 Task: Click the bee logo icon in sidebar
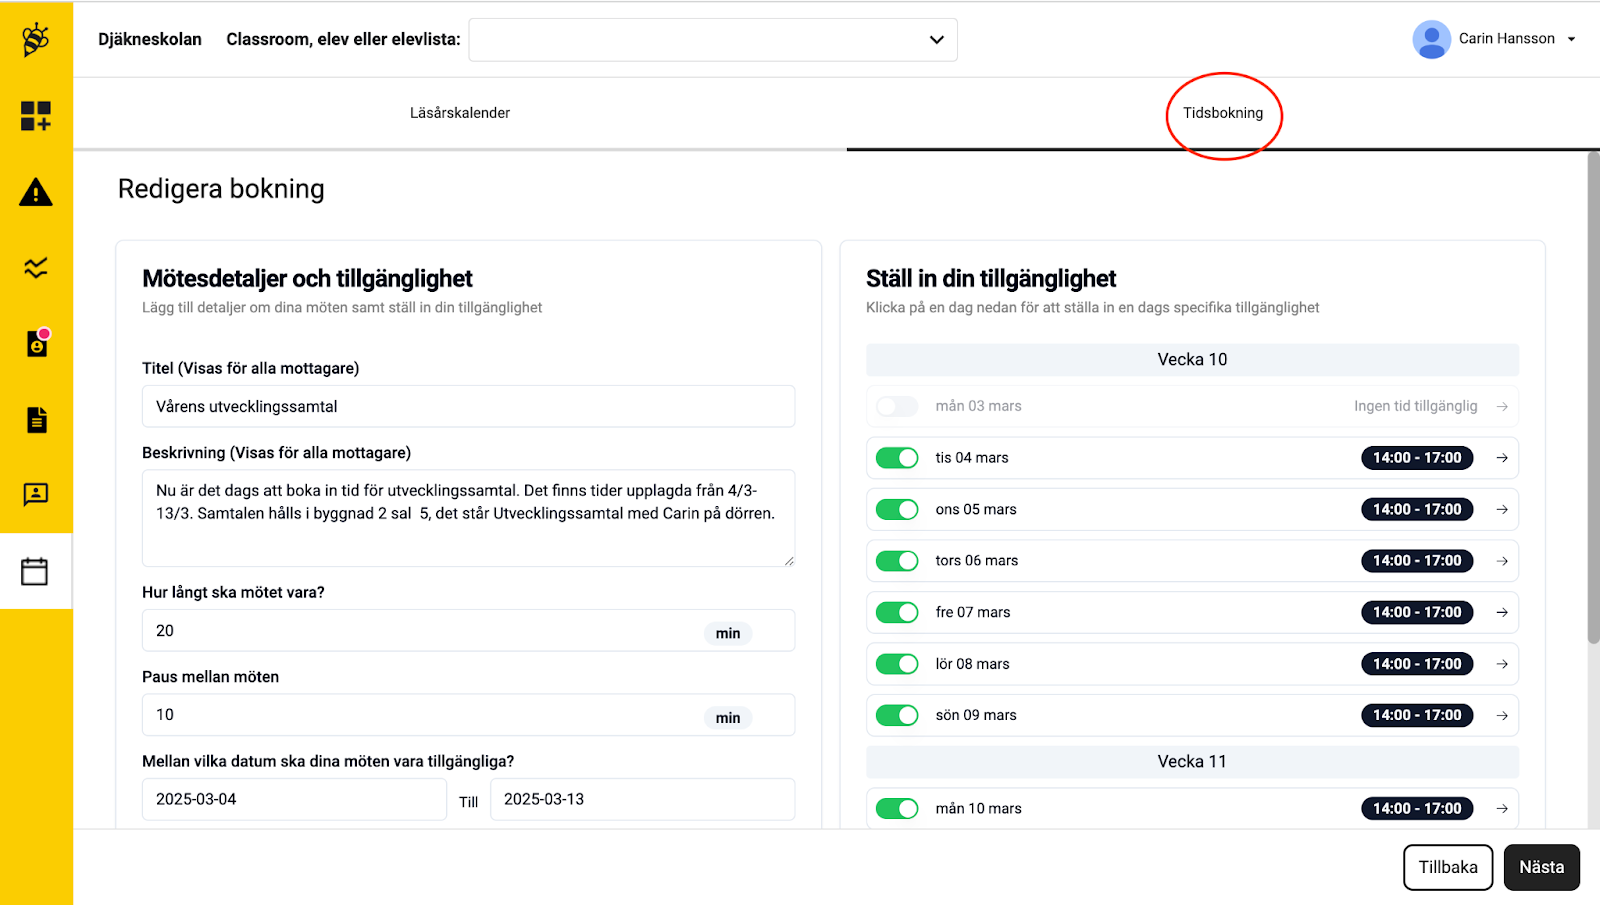[x=36, y=40]
